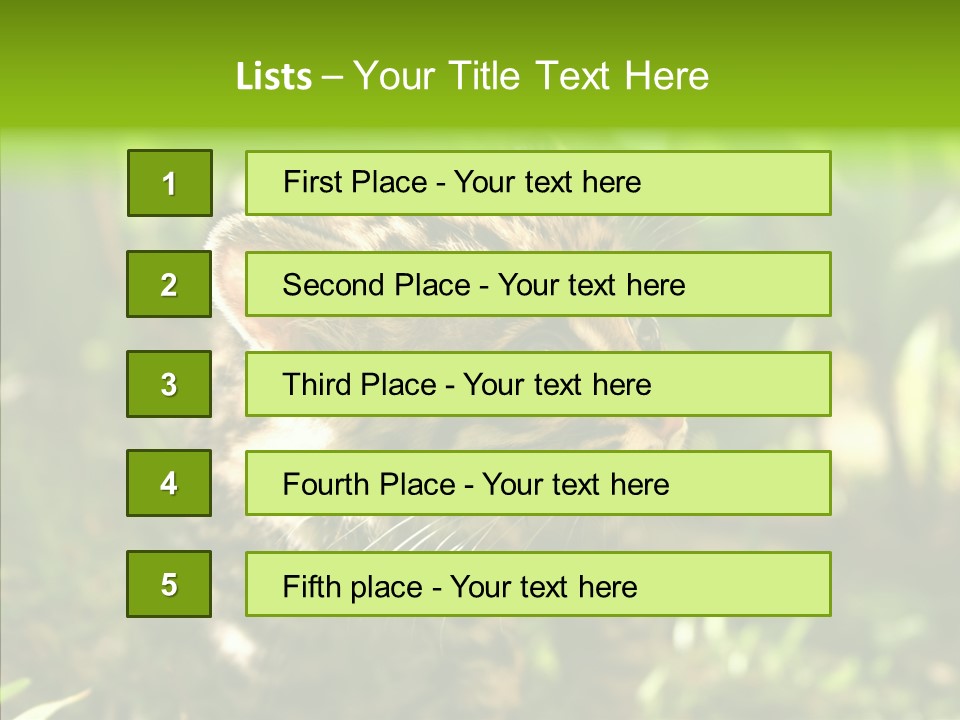Click the Second Place text bar
The height and width of the screenshot is (720, 960).
pos(538,284)
